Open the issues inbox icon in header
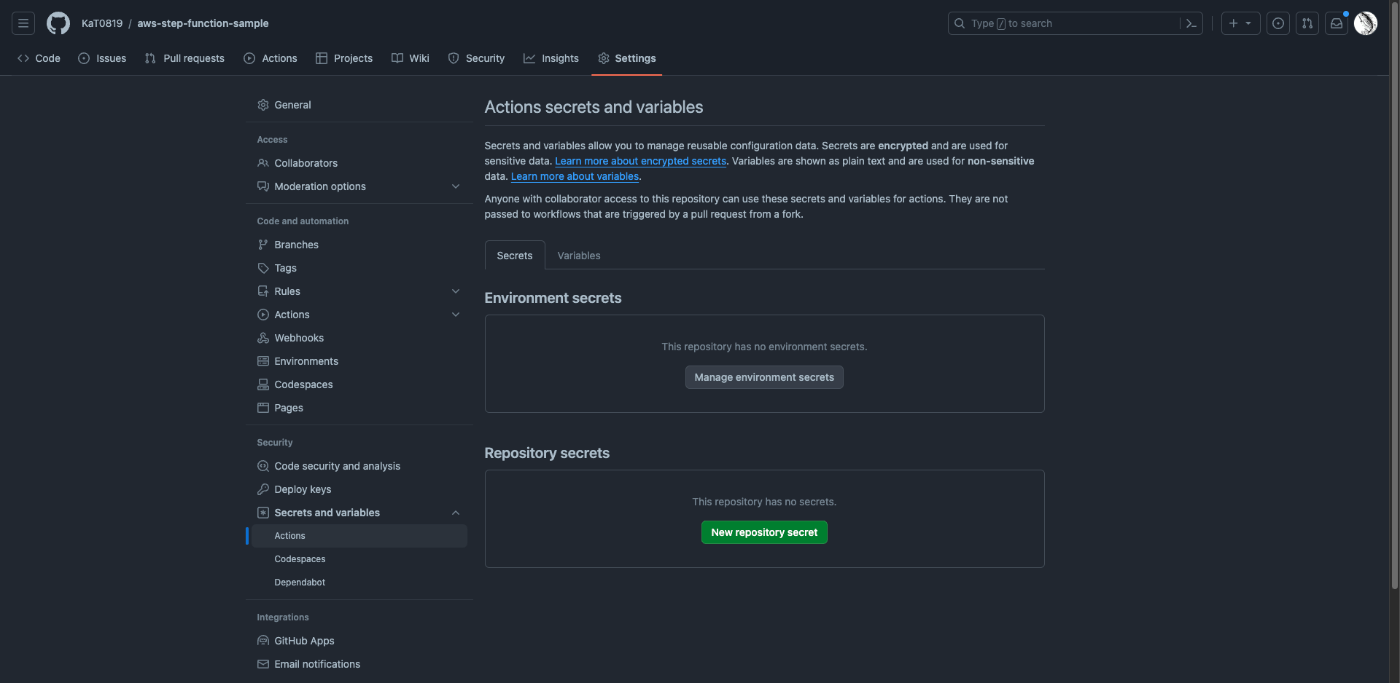This screenshot has height=683, width=1400. pos(1278,23)
